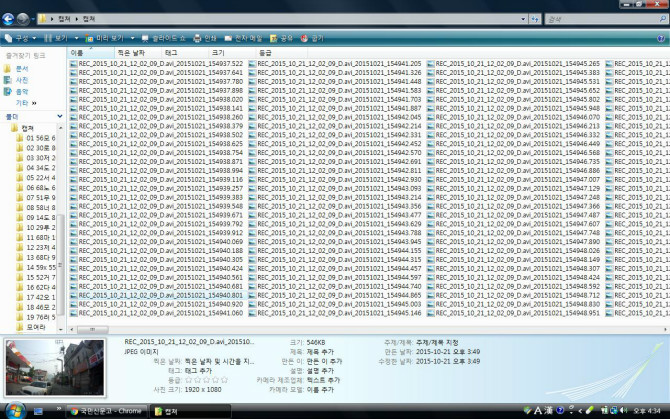Open the recent pages arrow beside the forward button
Viewport: 670px width, 419px height.
coord(33,19)
